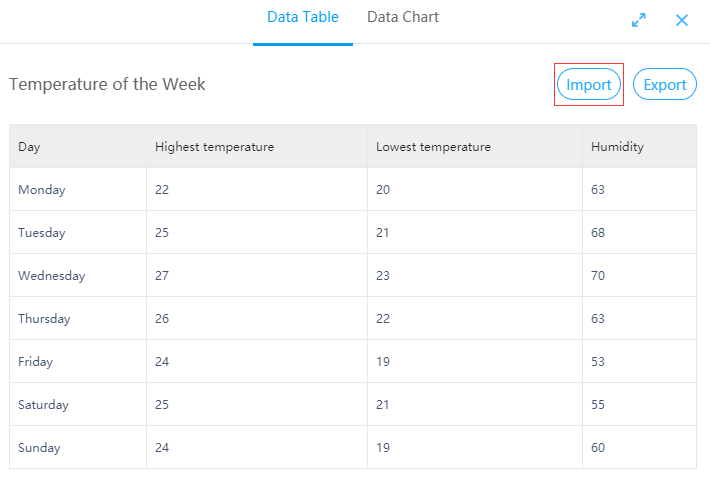Select the Wednesday row label cell
This screenshot has width=710, height=488.
click(78, 275)
